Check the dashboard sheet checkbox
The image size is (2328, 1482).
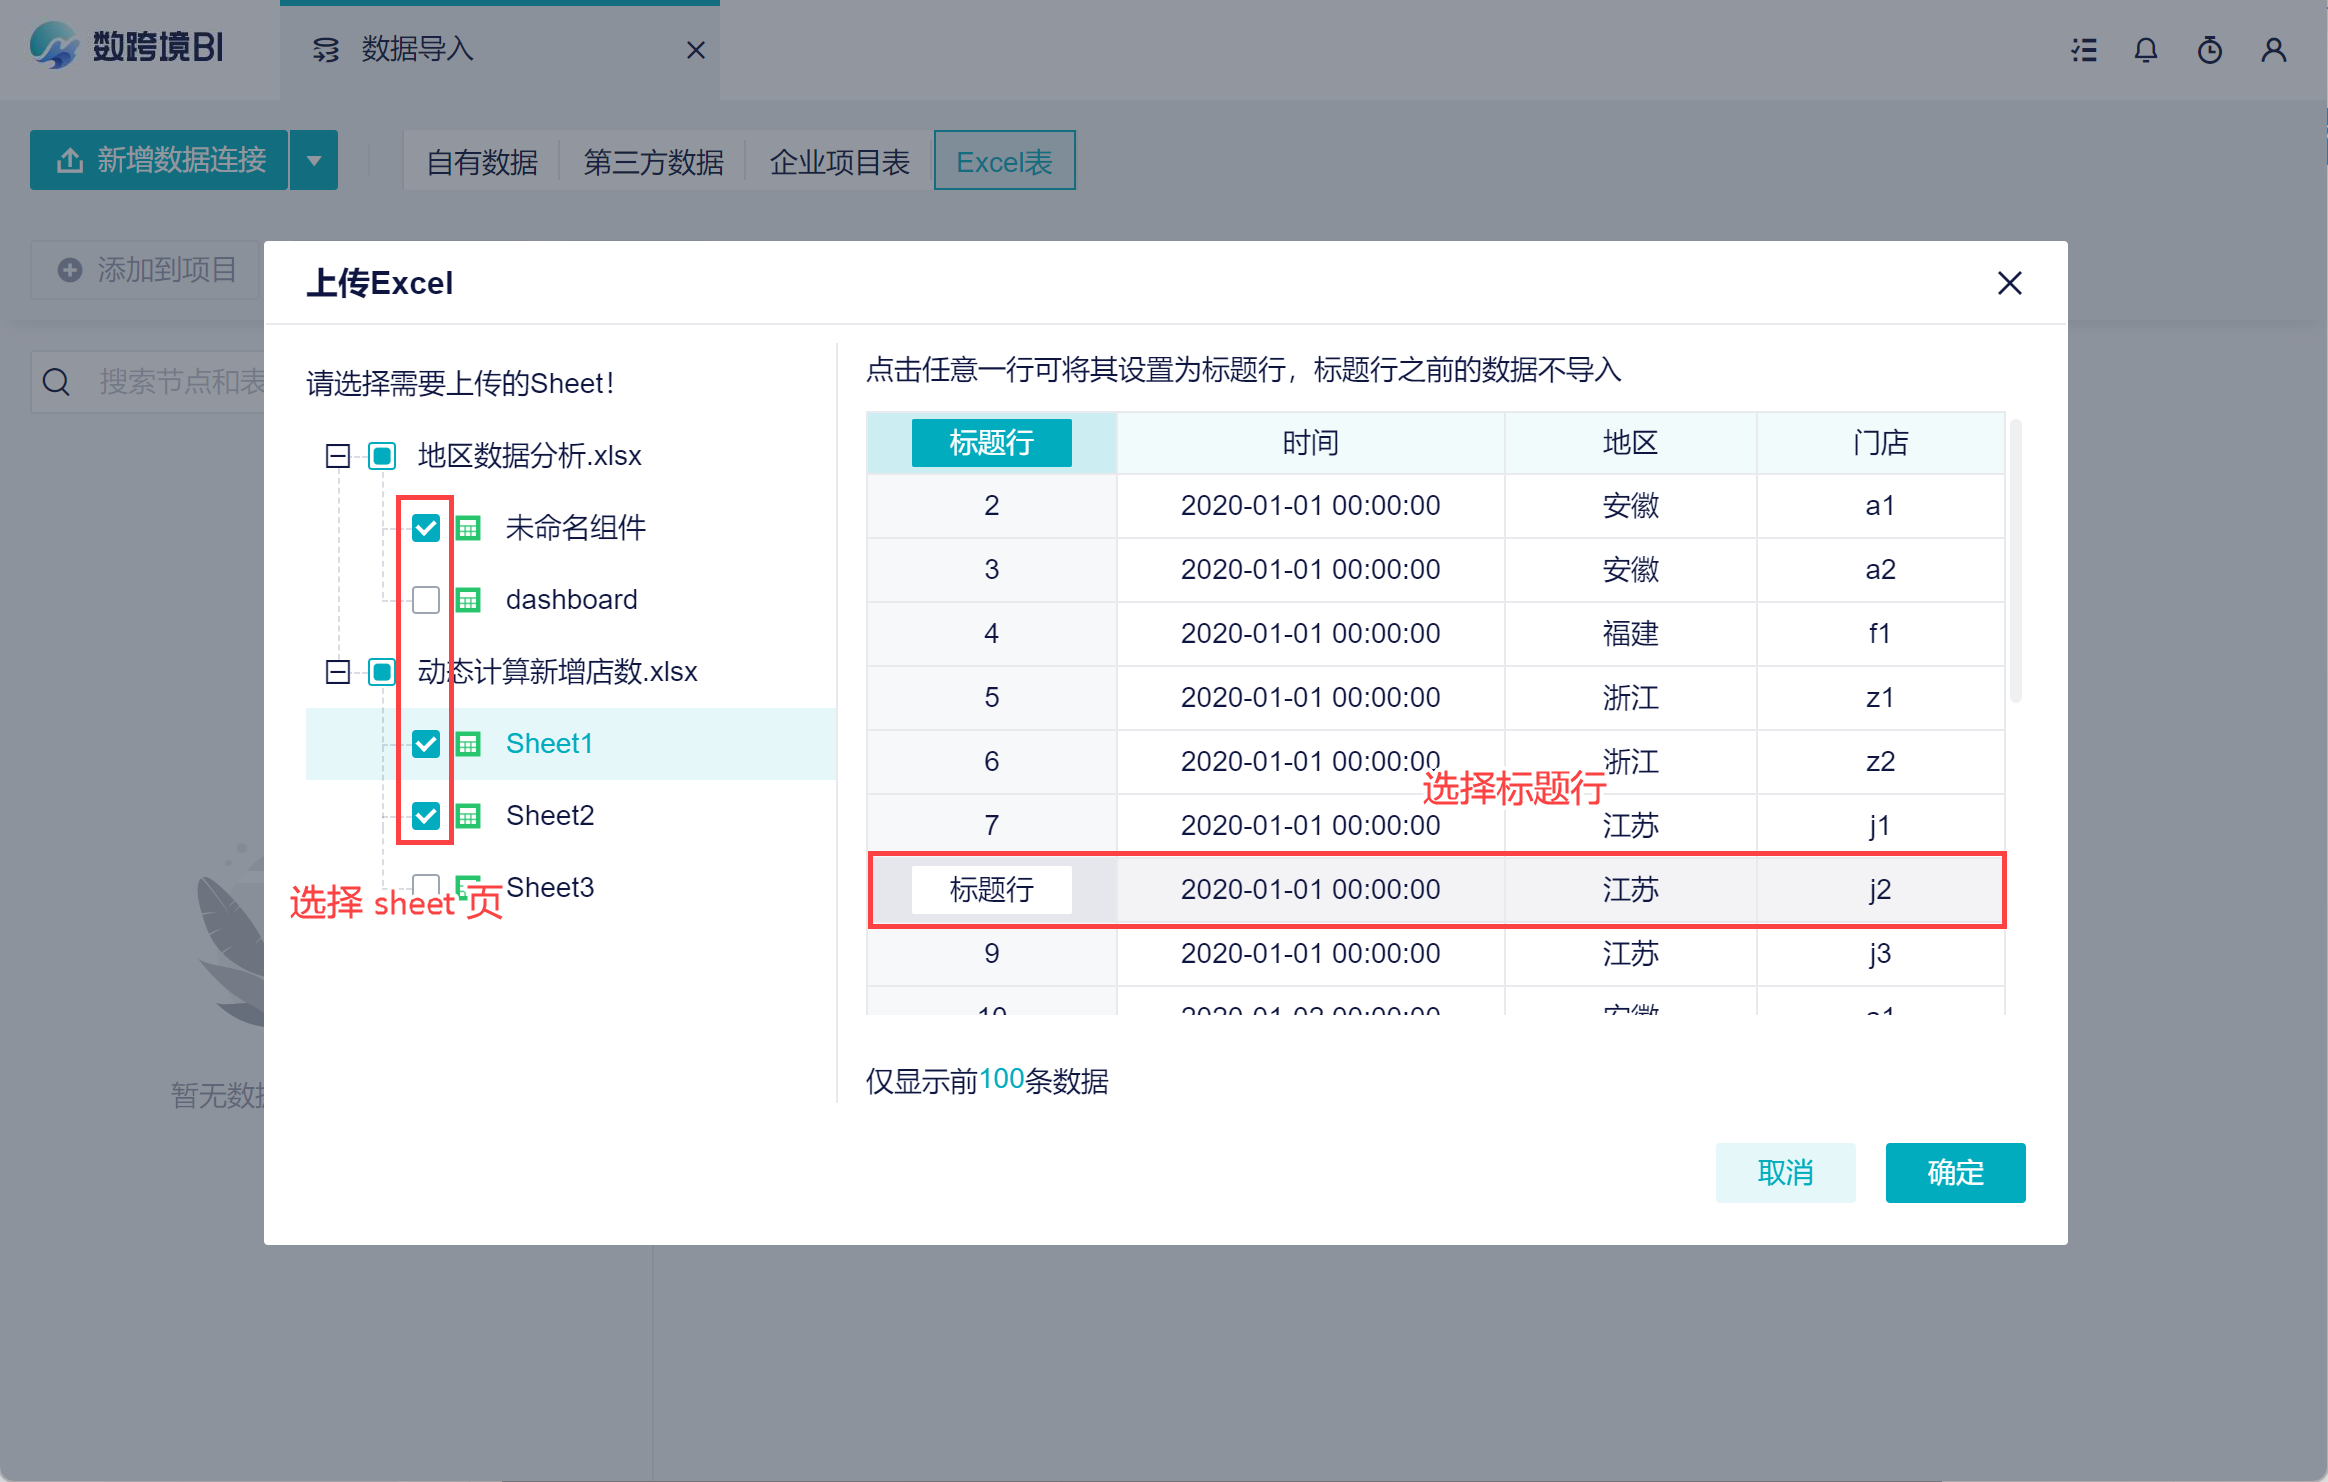point(426,600)
